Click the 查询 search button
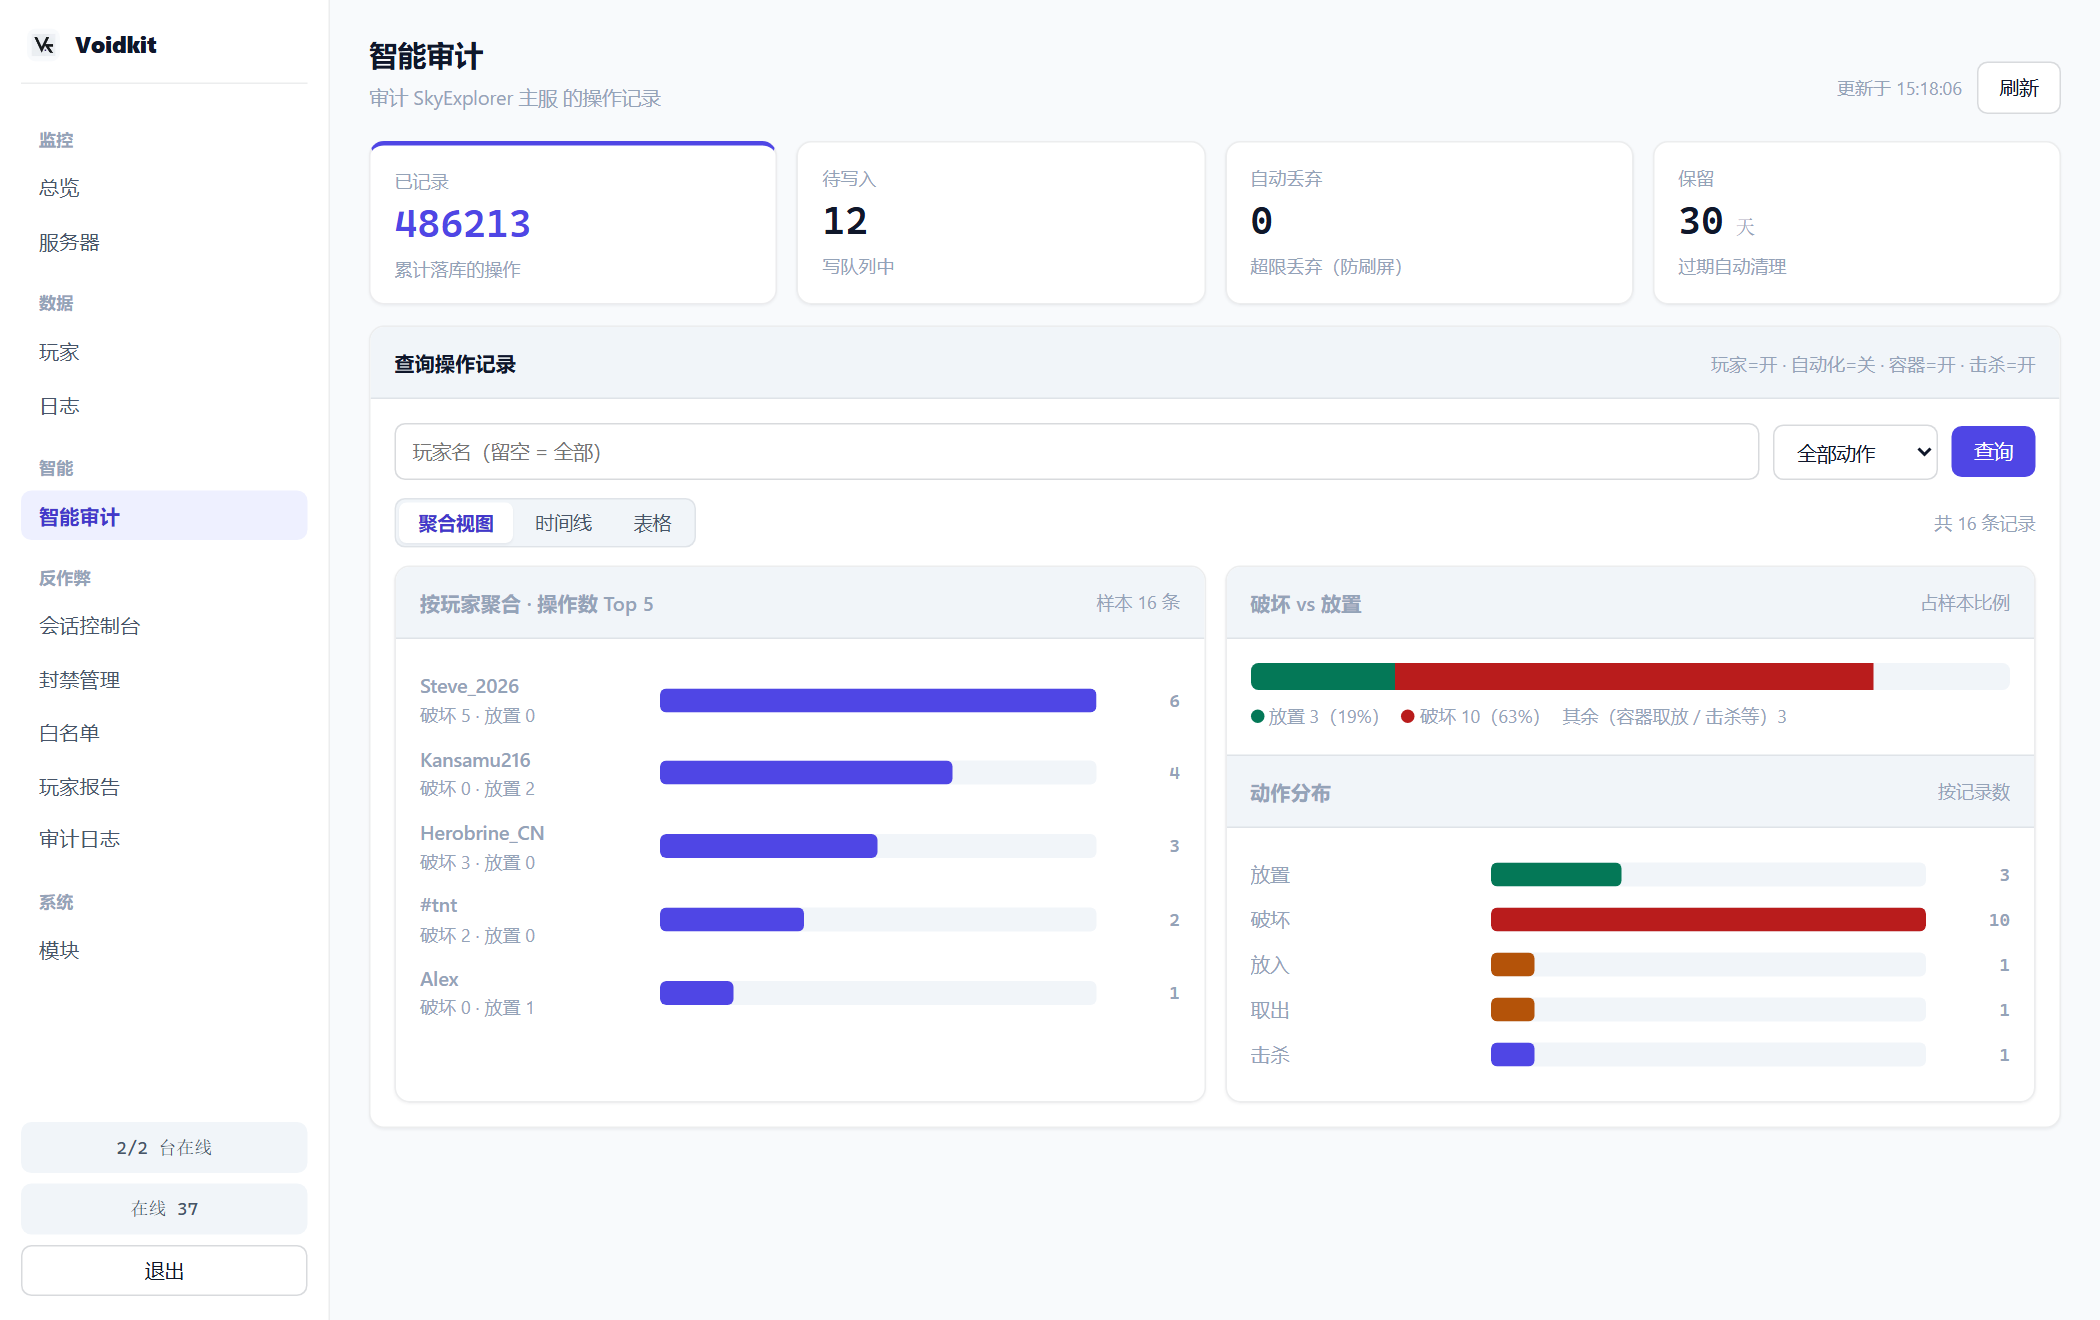 [x=1993, y=452]
